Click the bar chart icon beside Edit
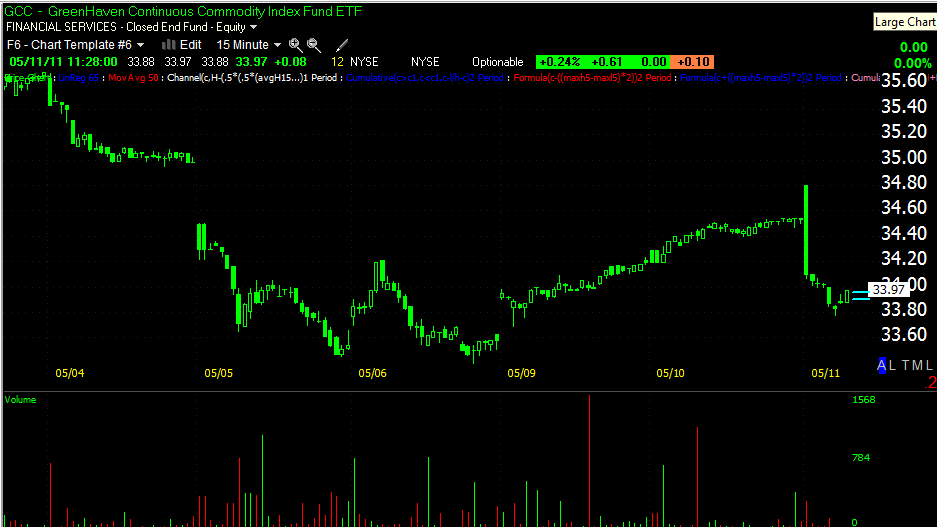937x527 pixels. click(169, 45)
